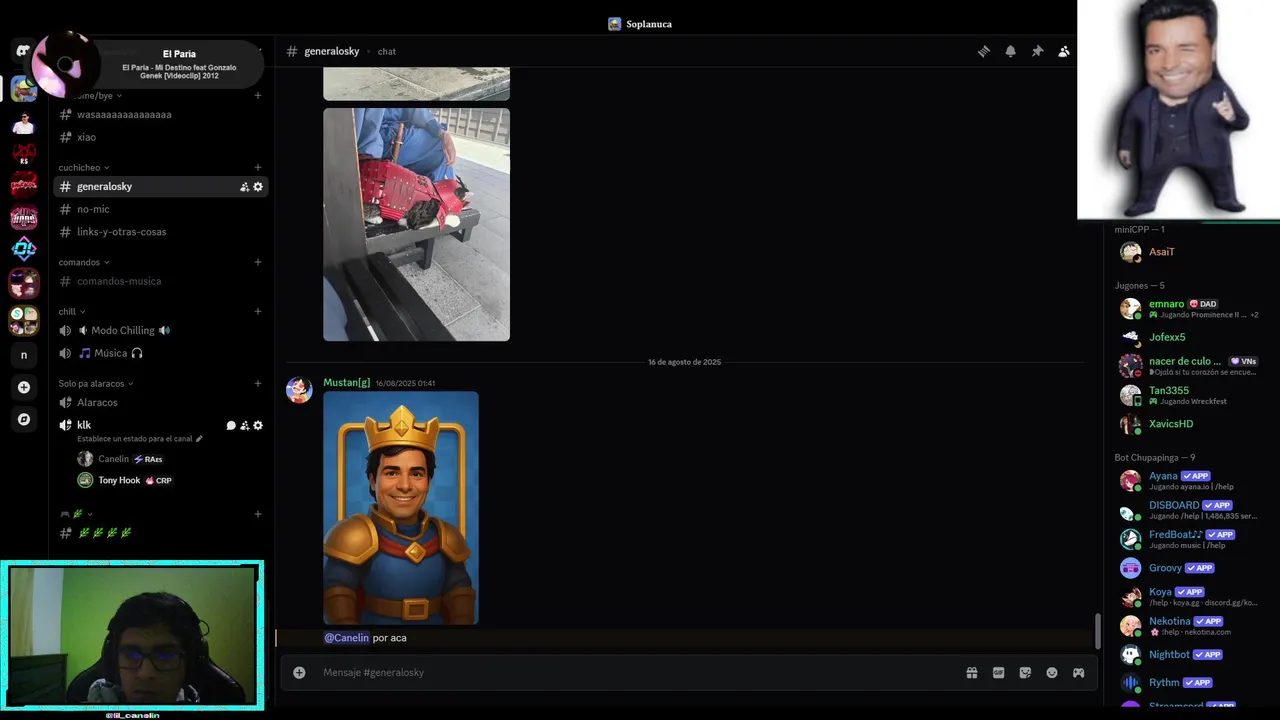This screenshot has height=720, width=1280.
Task: Open links-y-otras-cosas channel
Action: (x=160, y=232)
